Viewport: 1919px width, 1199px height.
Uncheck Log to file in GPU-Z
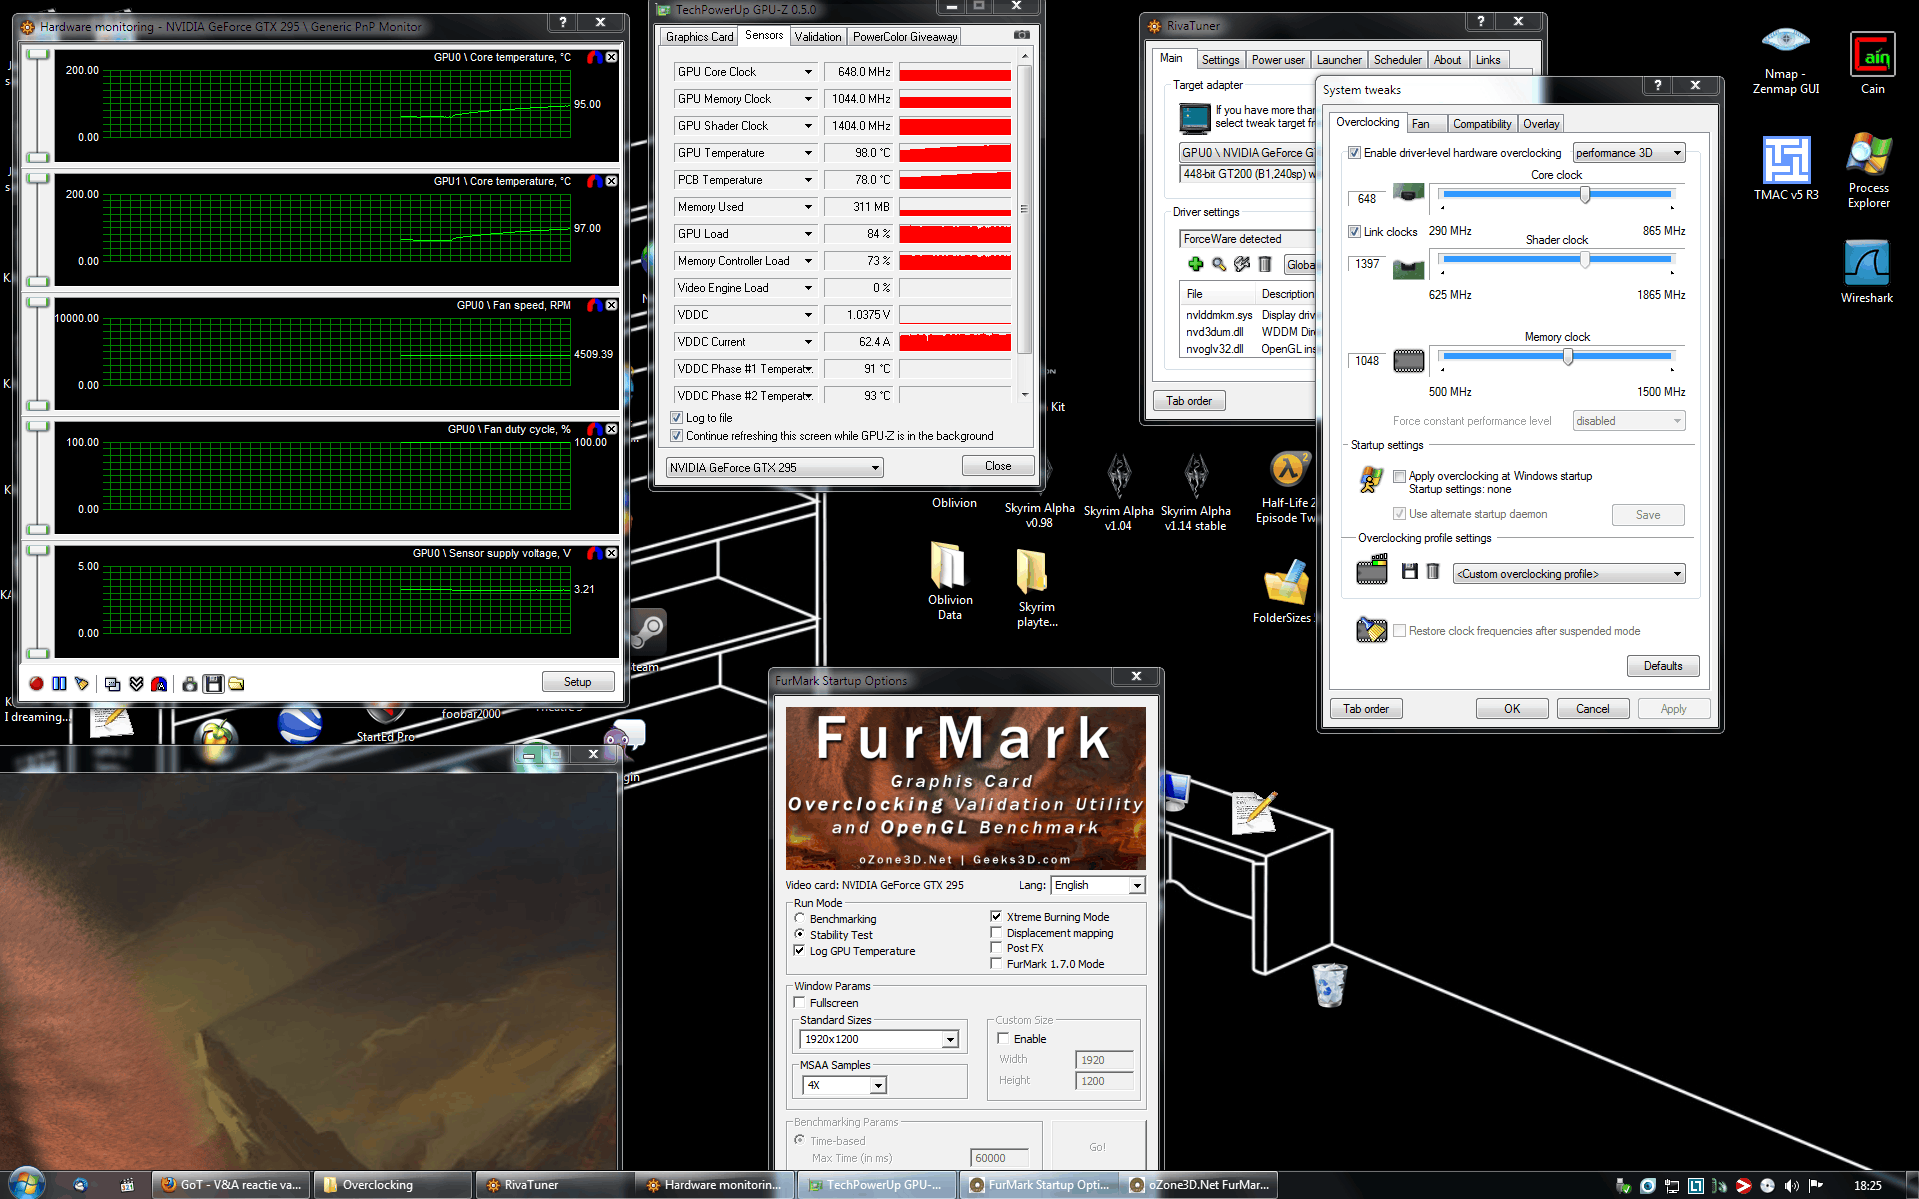(677, 418)
